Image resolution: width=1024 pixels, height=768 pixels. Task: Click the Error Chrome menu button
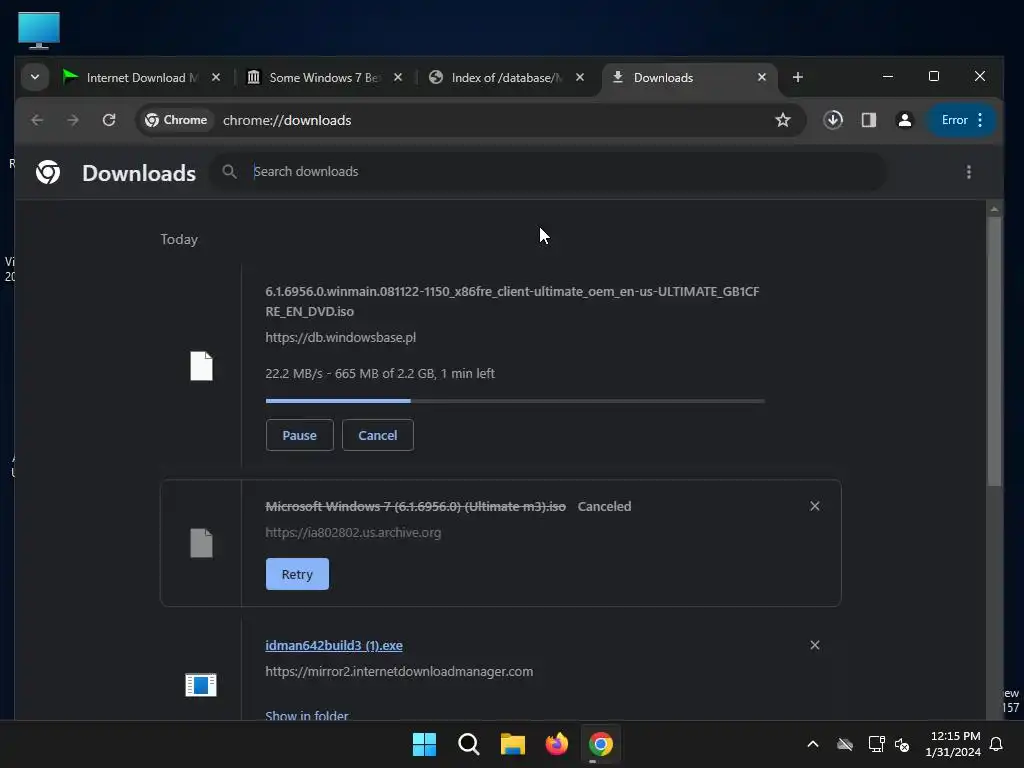(961, 120)
